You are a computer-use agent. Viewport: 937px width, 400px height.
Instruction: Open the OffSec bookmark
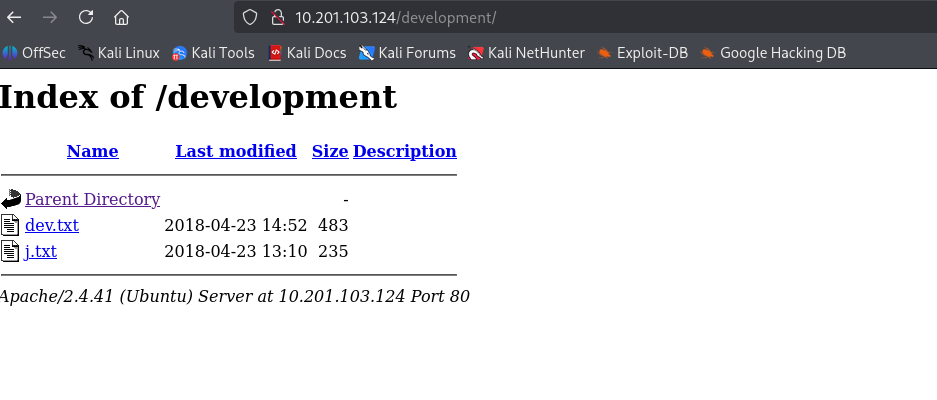(34, 53)
